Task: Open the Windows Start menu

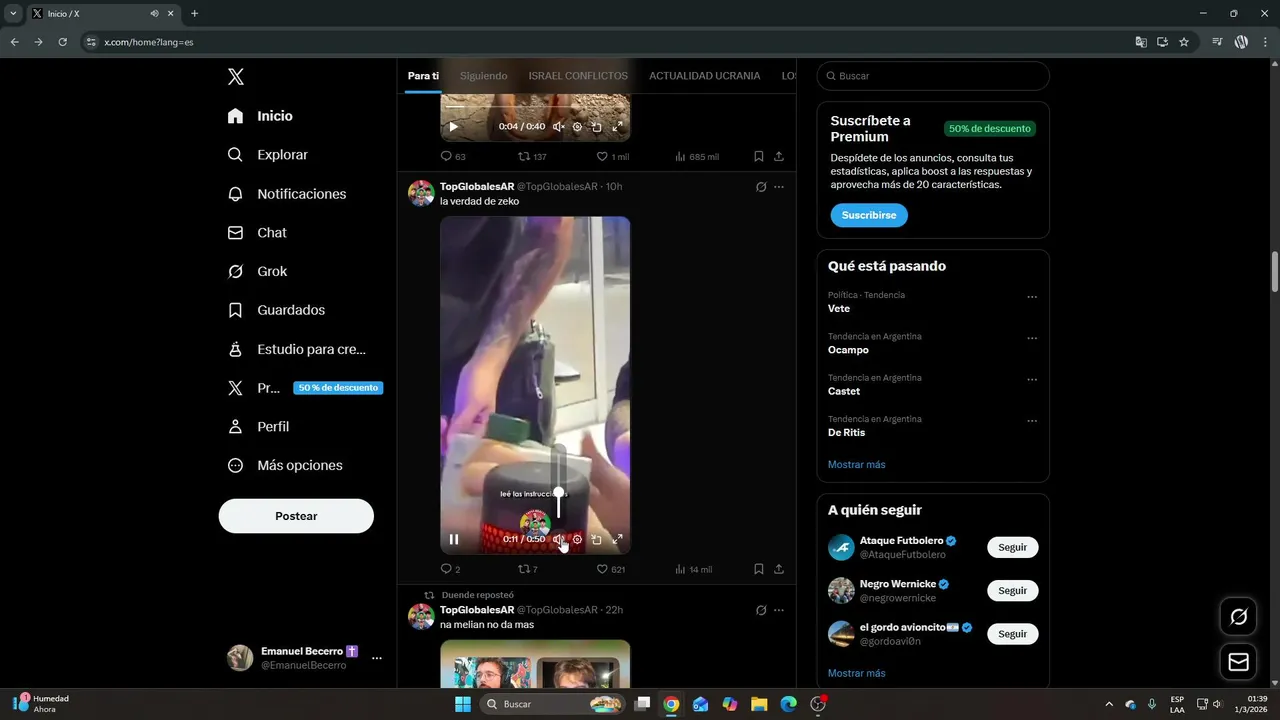Action: [x=463, y=704]
